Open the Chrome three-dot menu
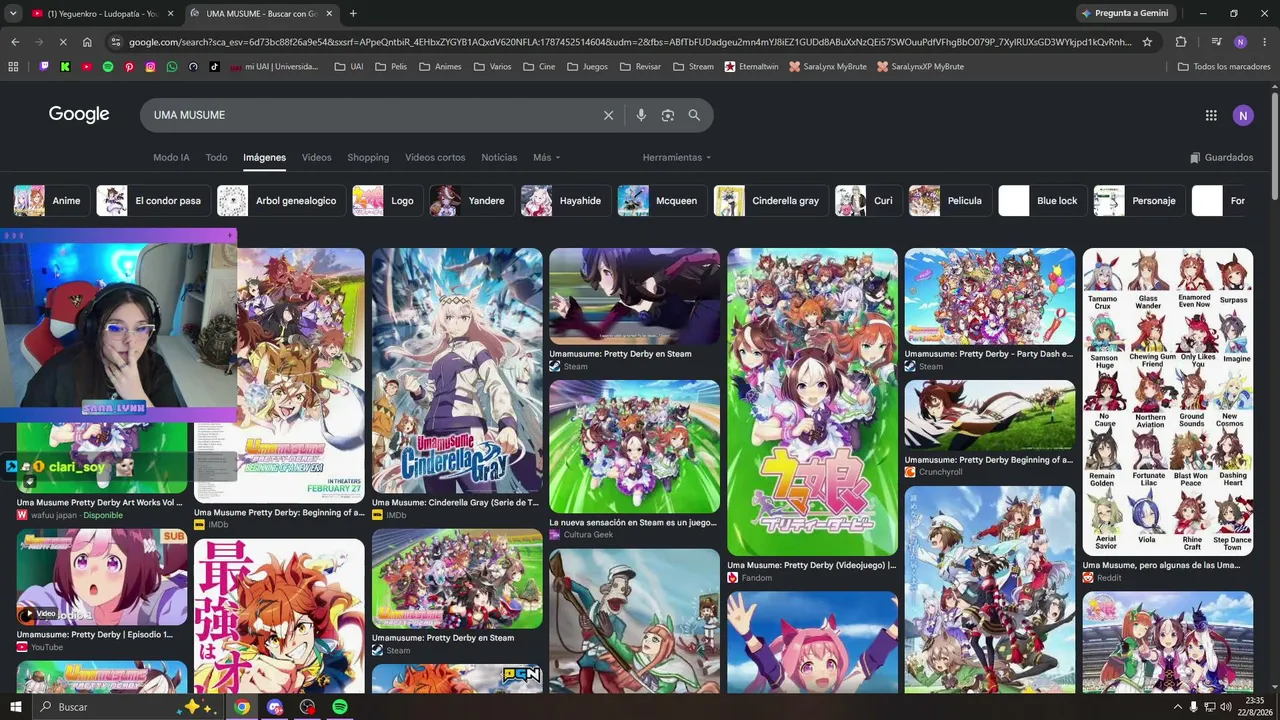1280x720 pixels. coord(1264,42)
